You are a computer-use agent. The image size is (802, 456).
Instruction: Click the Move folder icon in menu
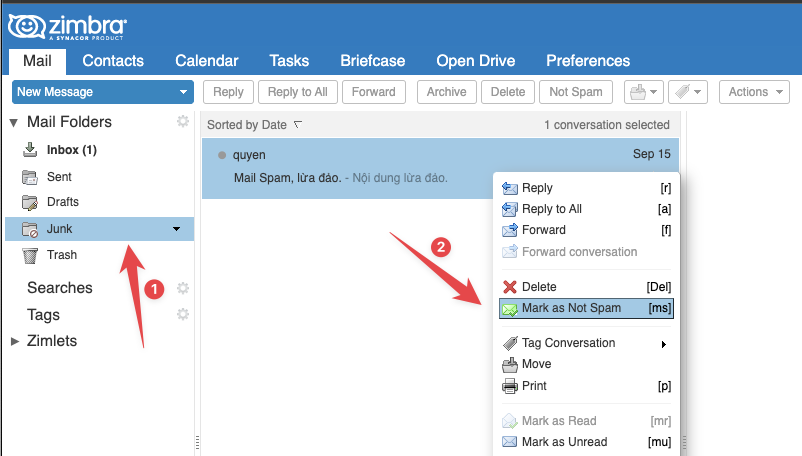tap(509, 364)
